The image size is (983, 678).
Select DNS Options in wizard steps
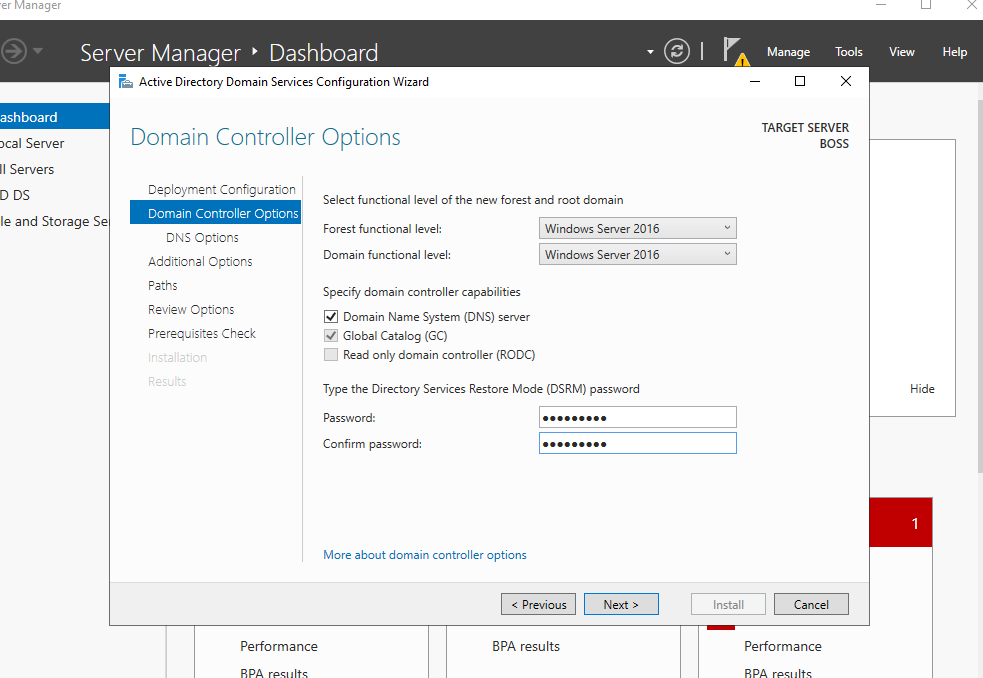[x=202, y=238]
